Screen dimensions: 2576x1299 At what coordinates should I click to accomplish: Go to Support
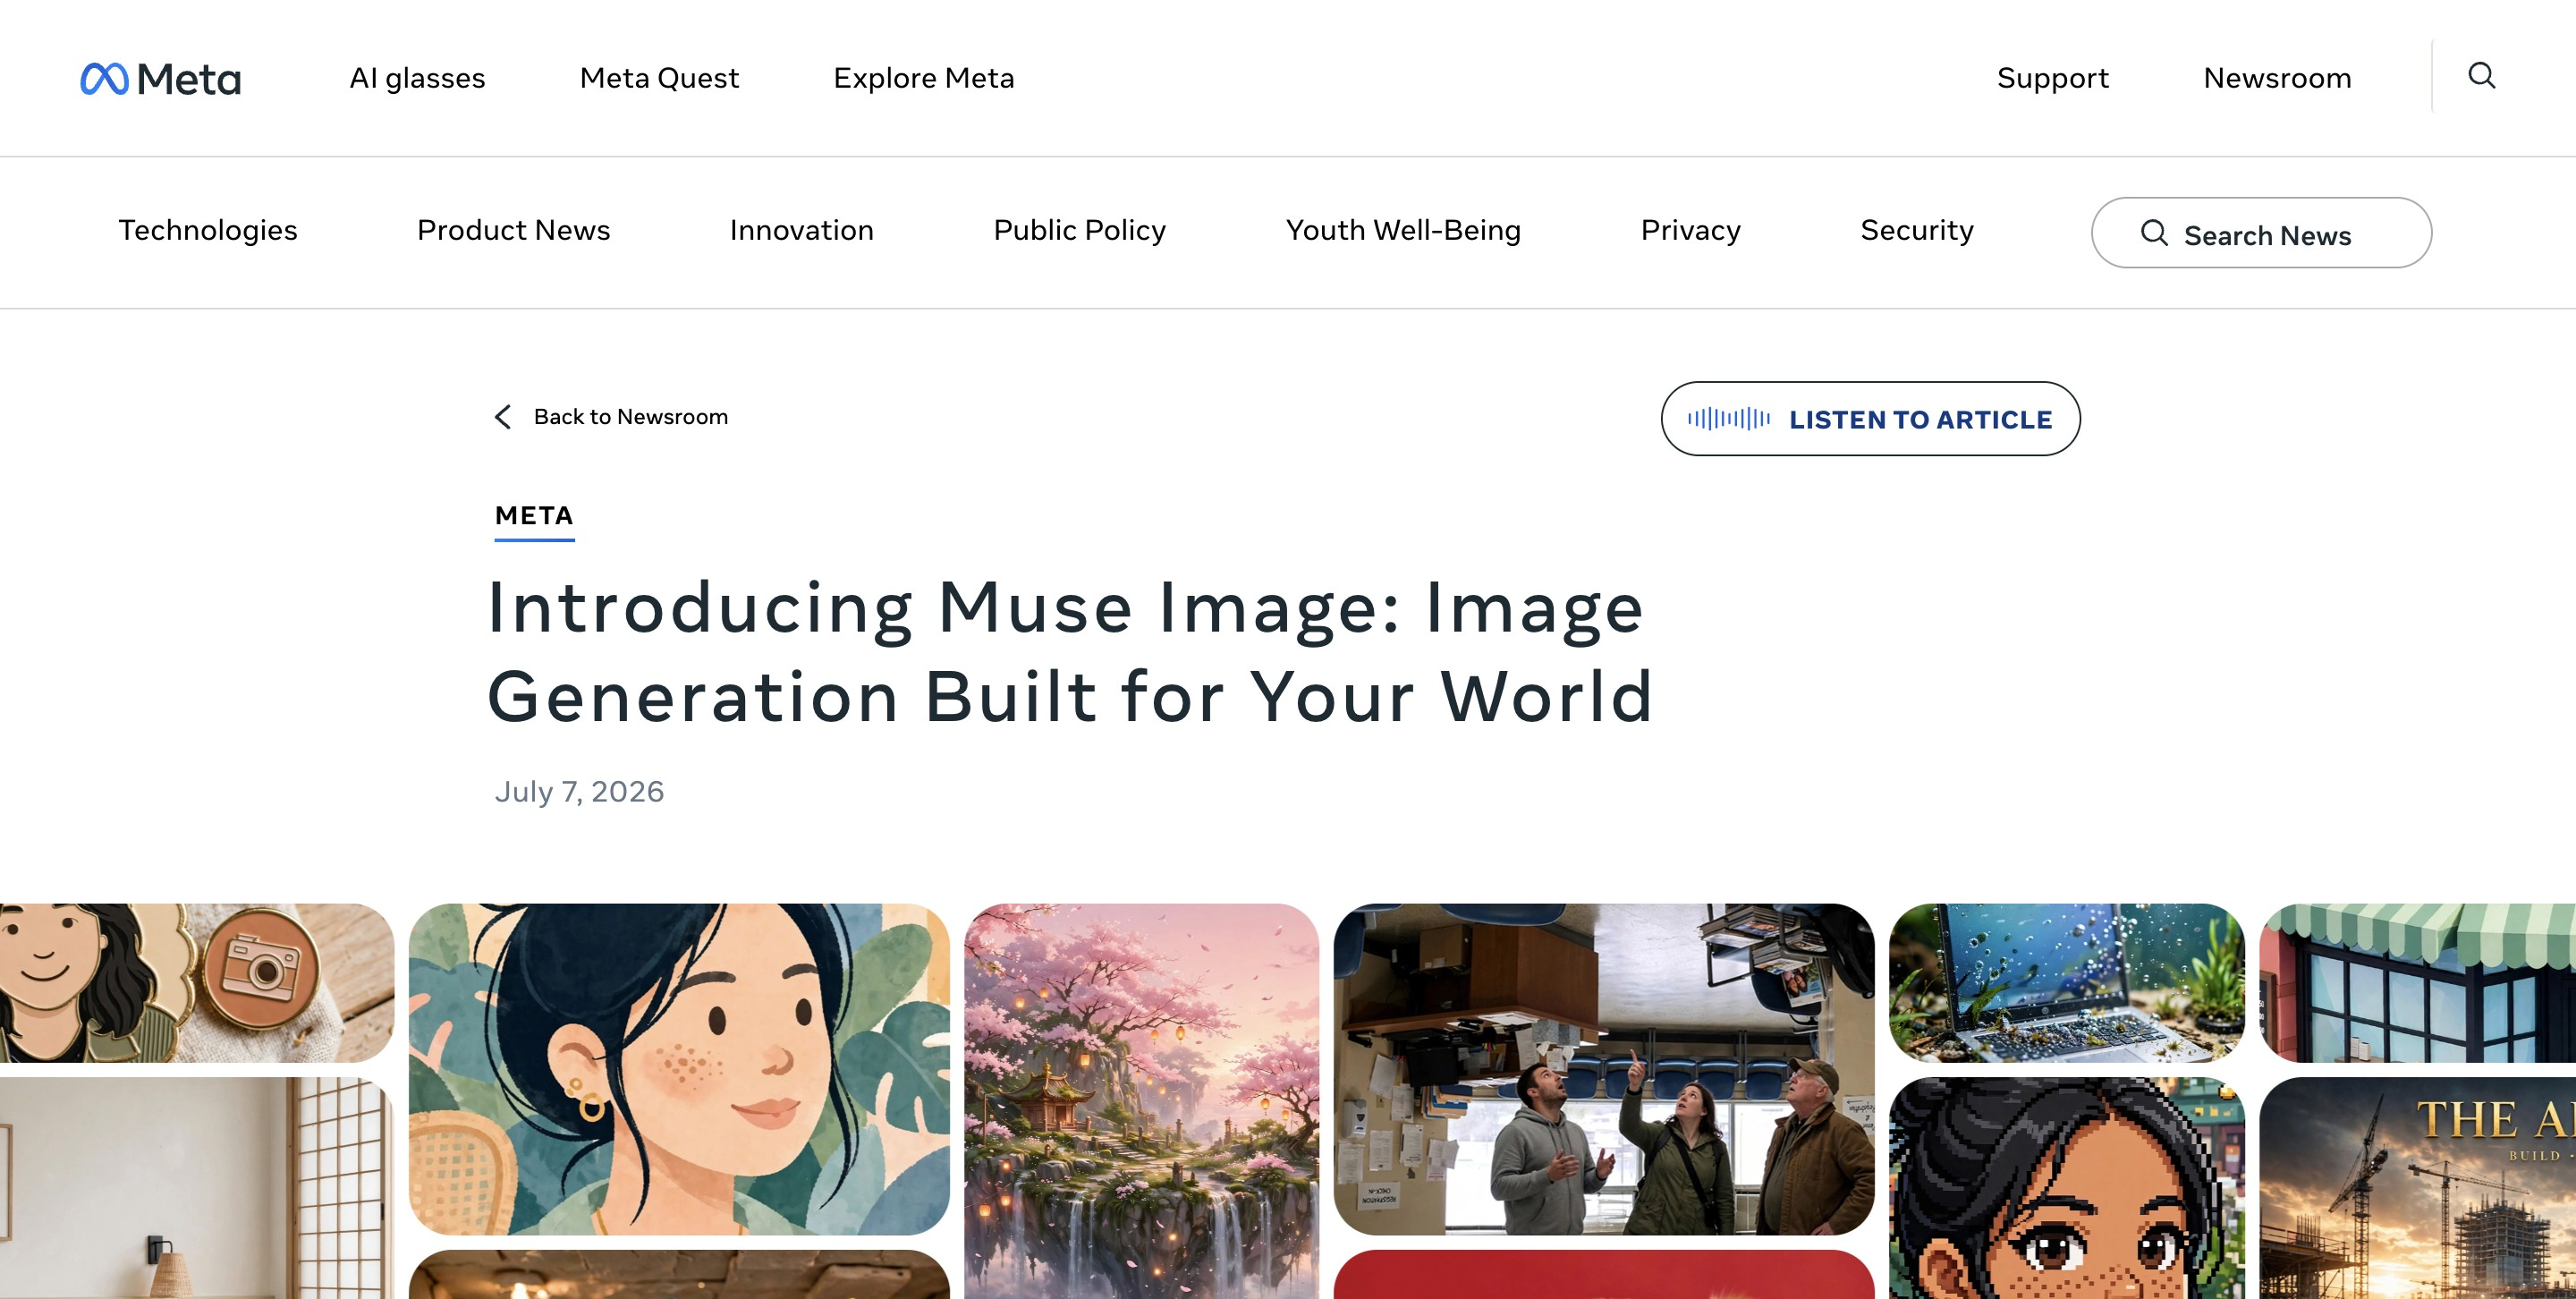(x=2052, y=78)
